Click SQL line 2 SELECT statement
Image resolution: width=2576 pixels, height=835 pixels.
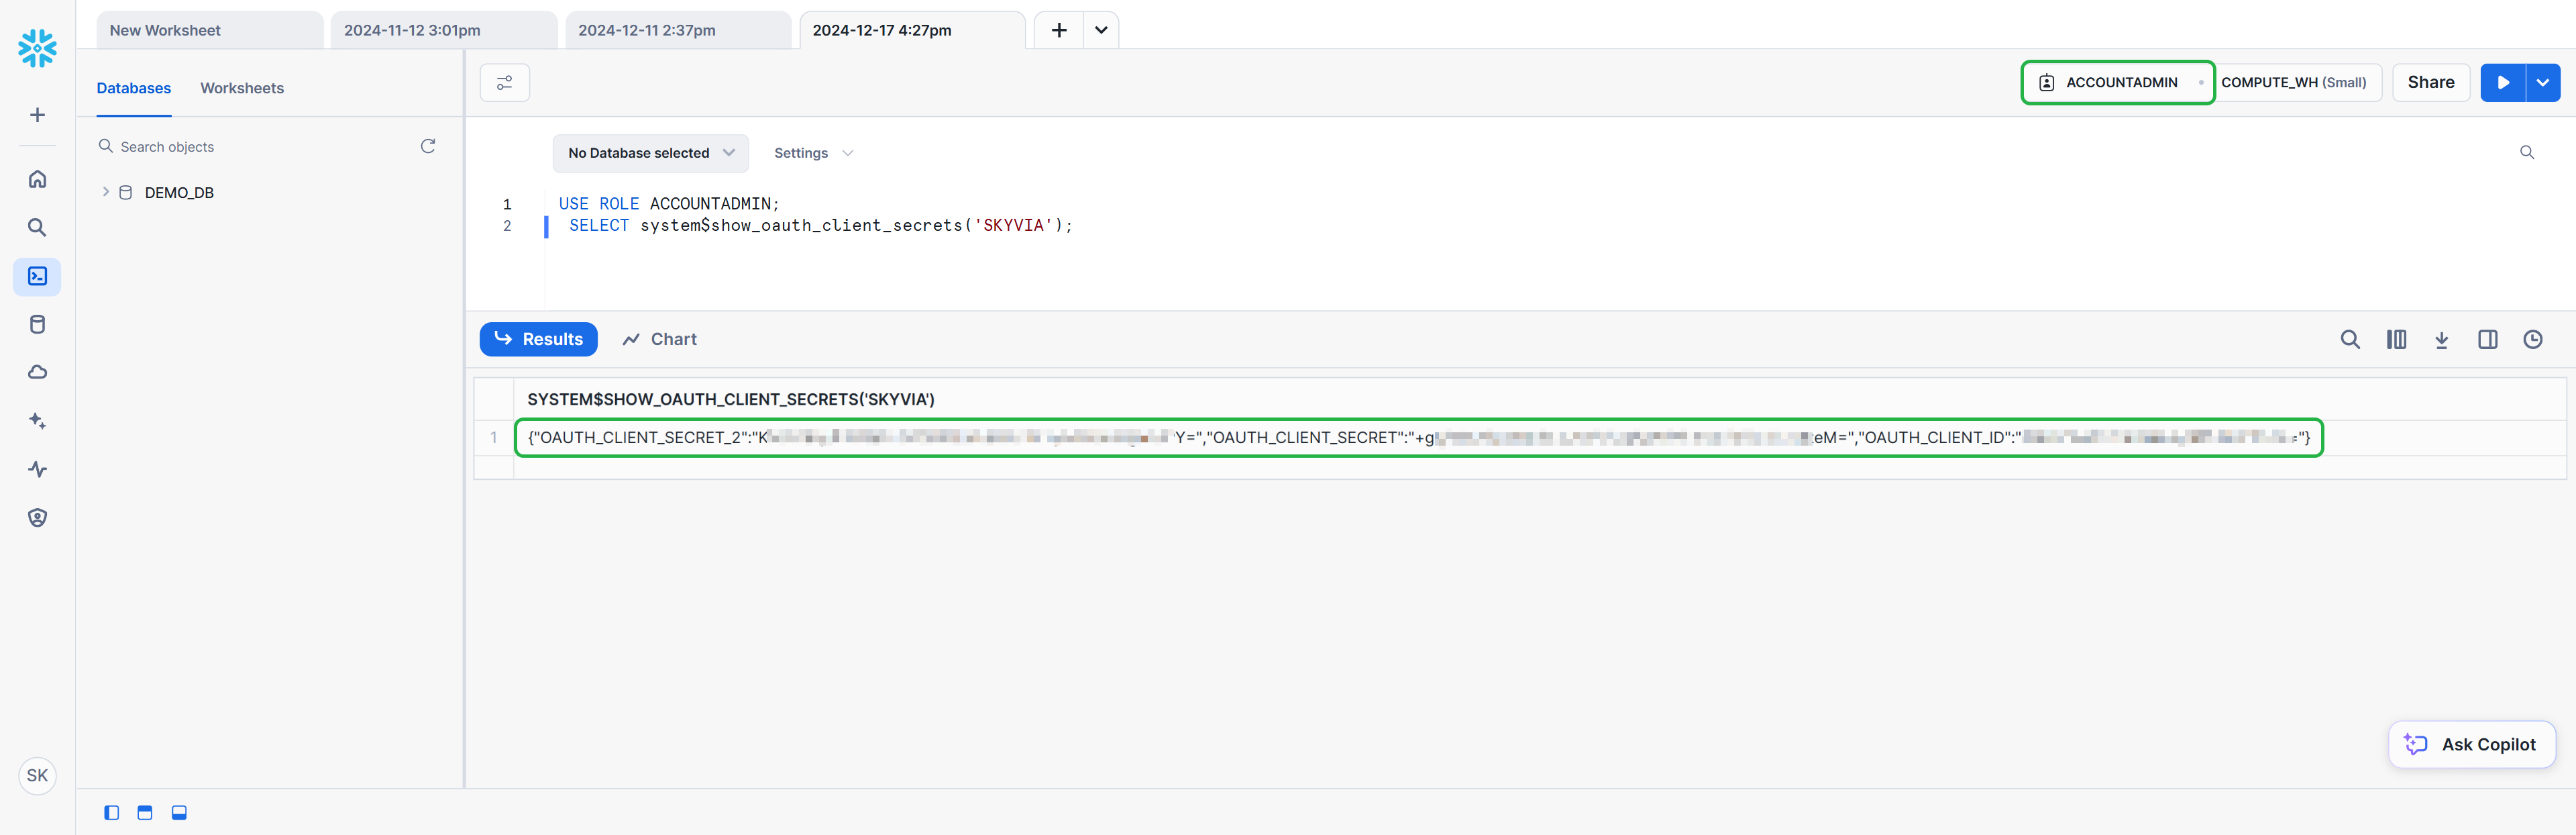(x=820, y=226)
